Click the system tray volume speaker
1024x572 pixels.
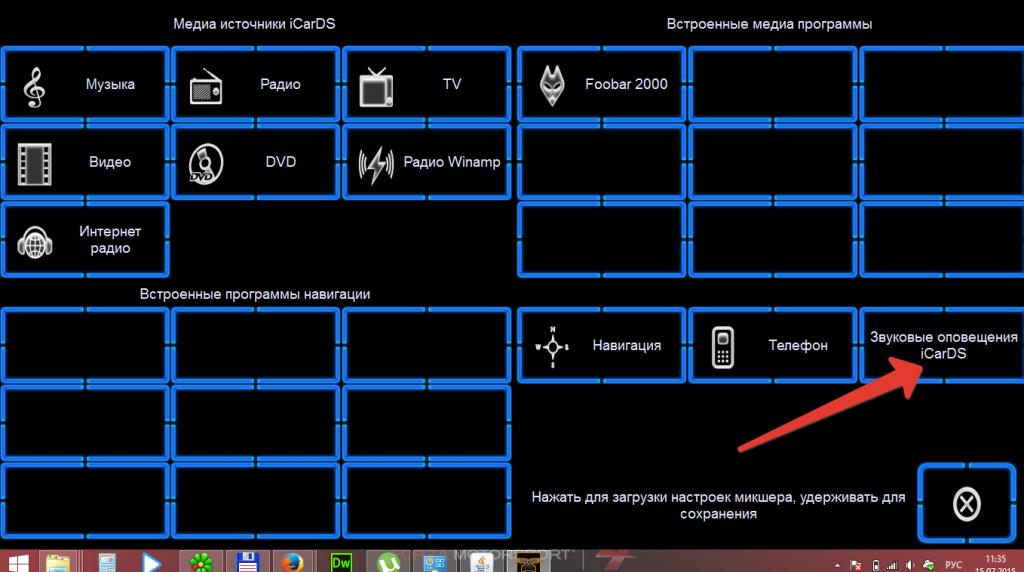click(x=909, y=564)
